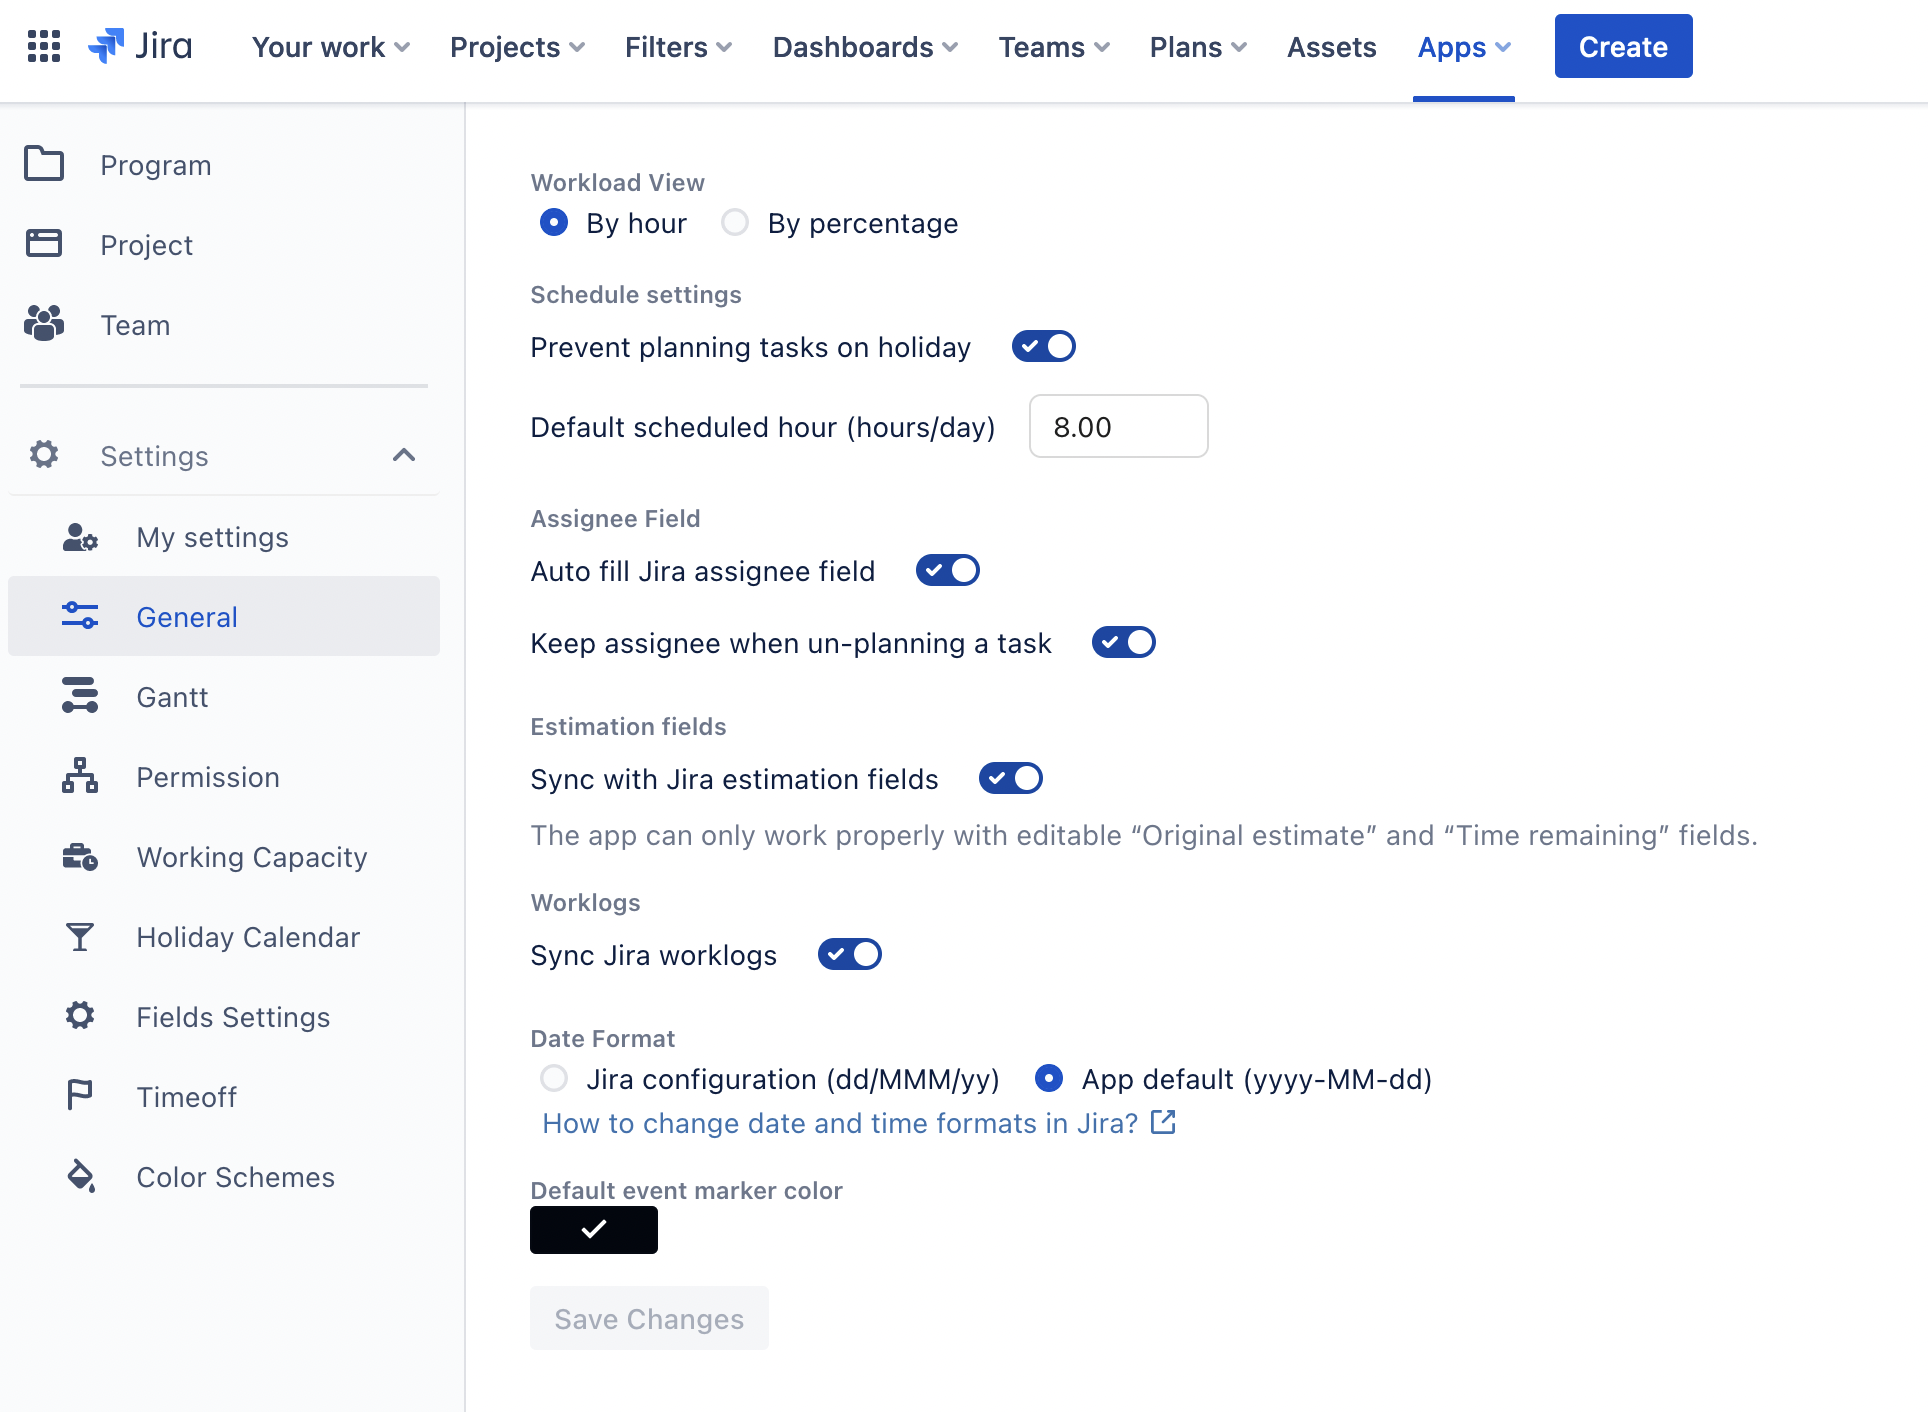Click the Timeoff flag icon
This screenshot has height=1412, width=1928.
tap(80, 1096)
